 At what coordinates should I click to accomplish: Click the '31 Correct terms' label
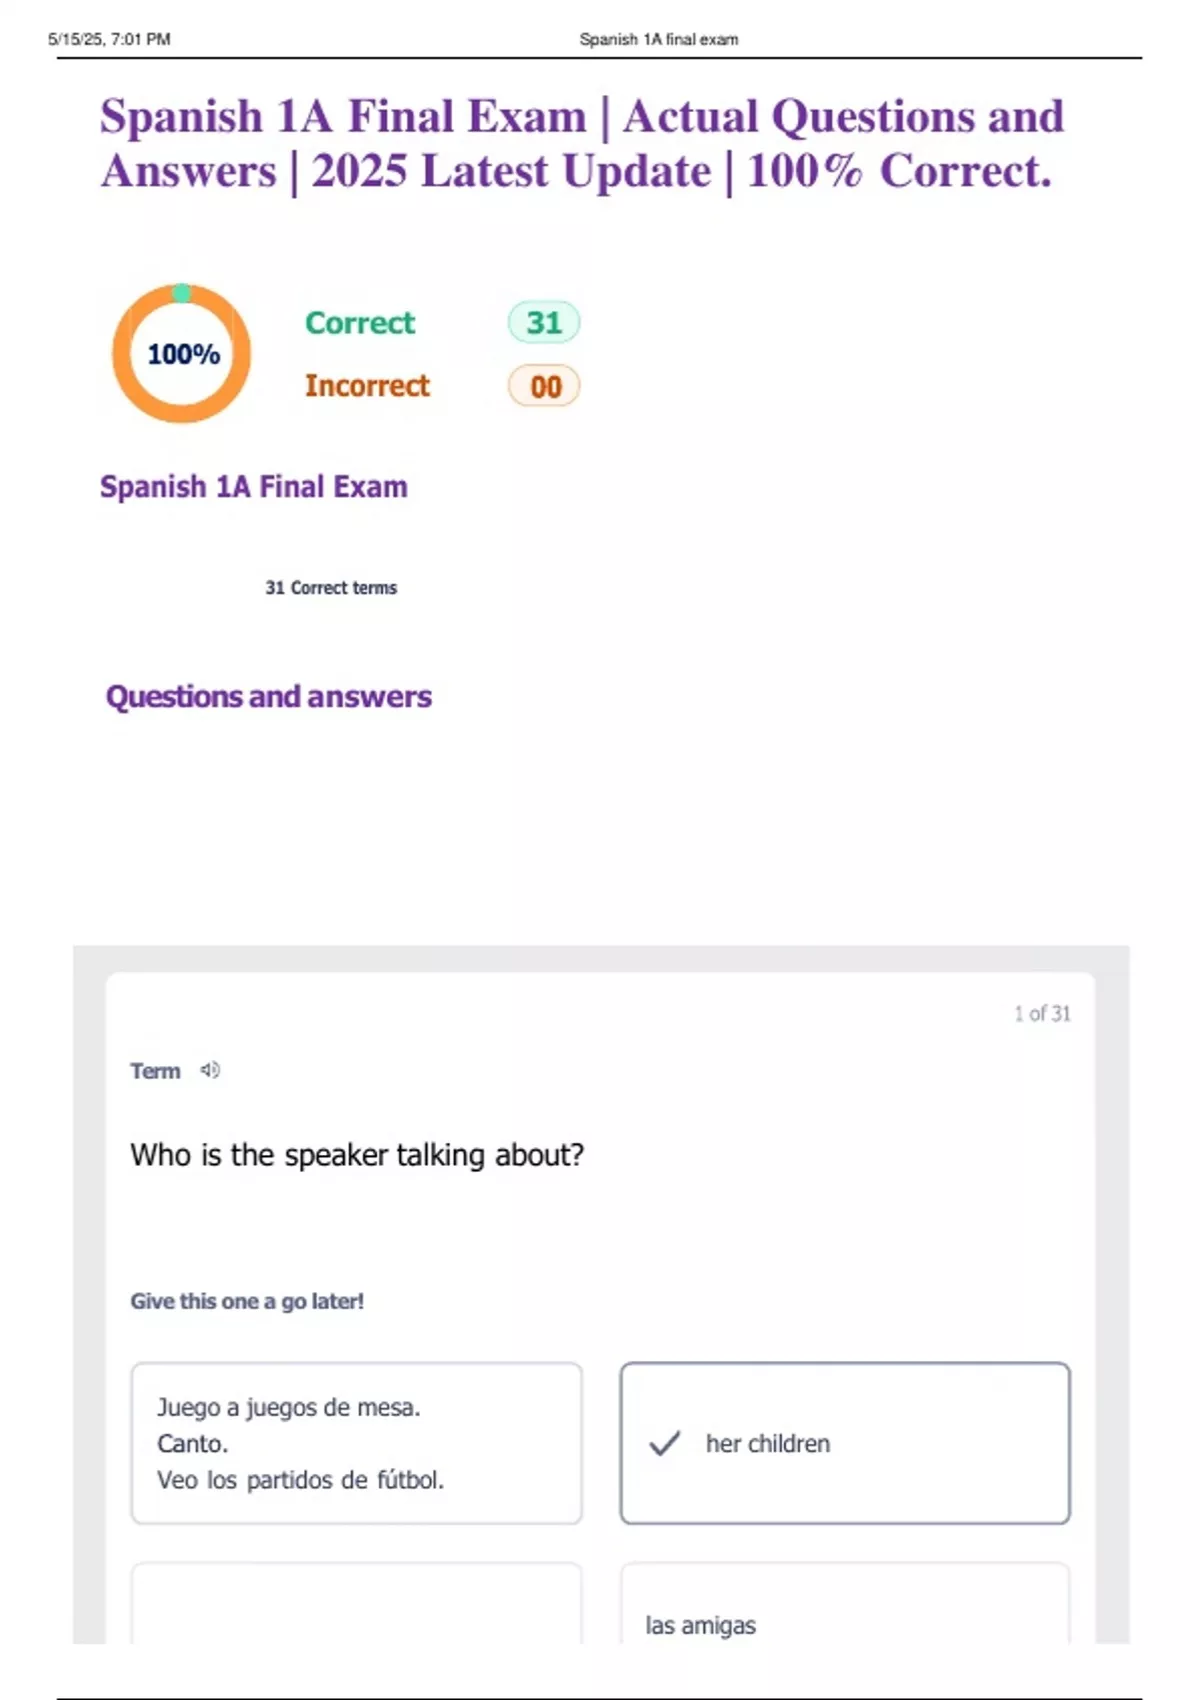[331, 588]
